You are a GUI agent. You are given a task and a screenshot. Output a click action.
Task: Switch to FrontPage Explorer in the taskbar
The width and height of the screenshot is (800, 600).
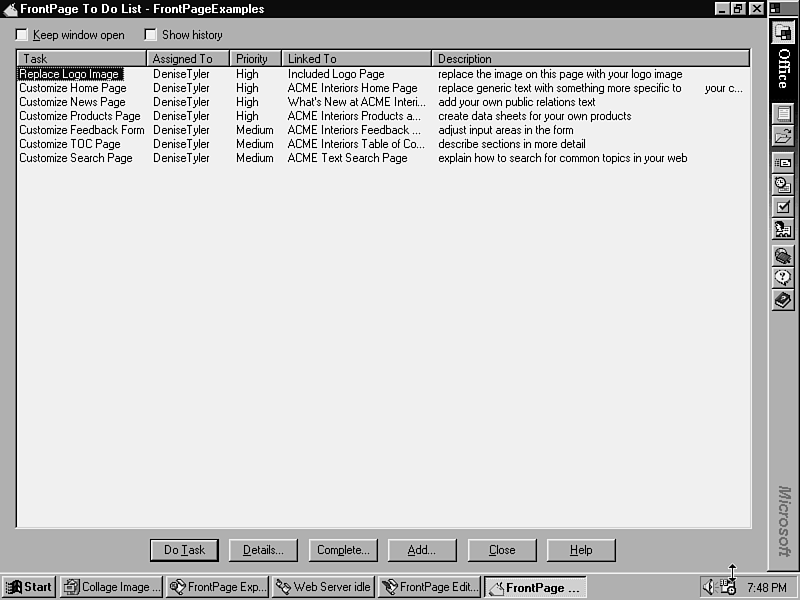point(218,587)
